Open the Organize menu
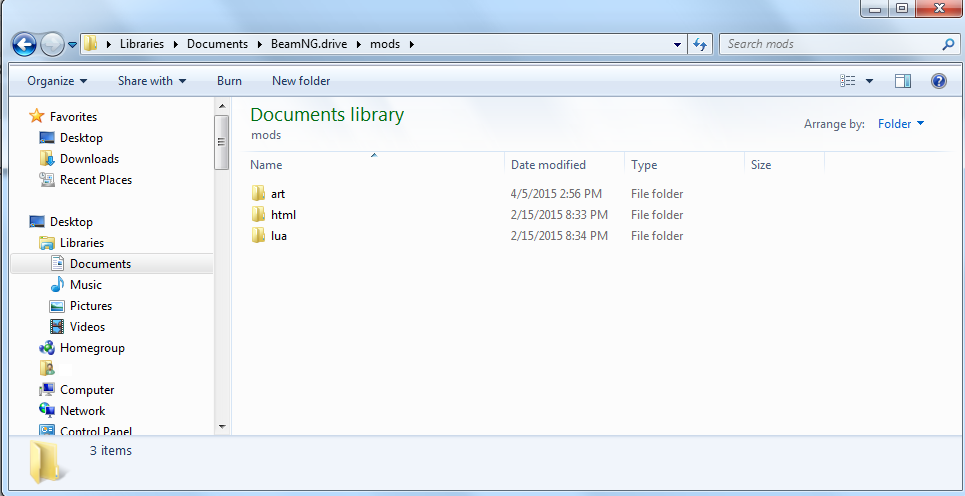 [x=57, y=81]
